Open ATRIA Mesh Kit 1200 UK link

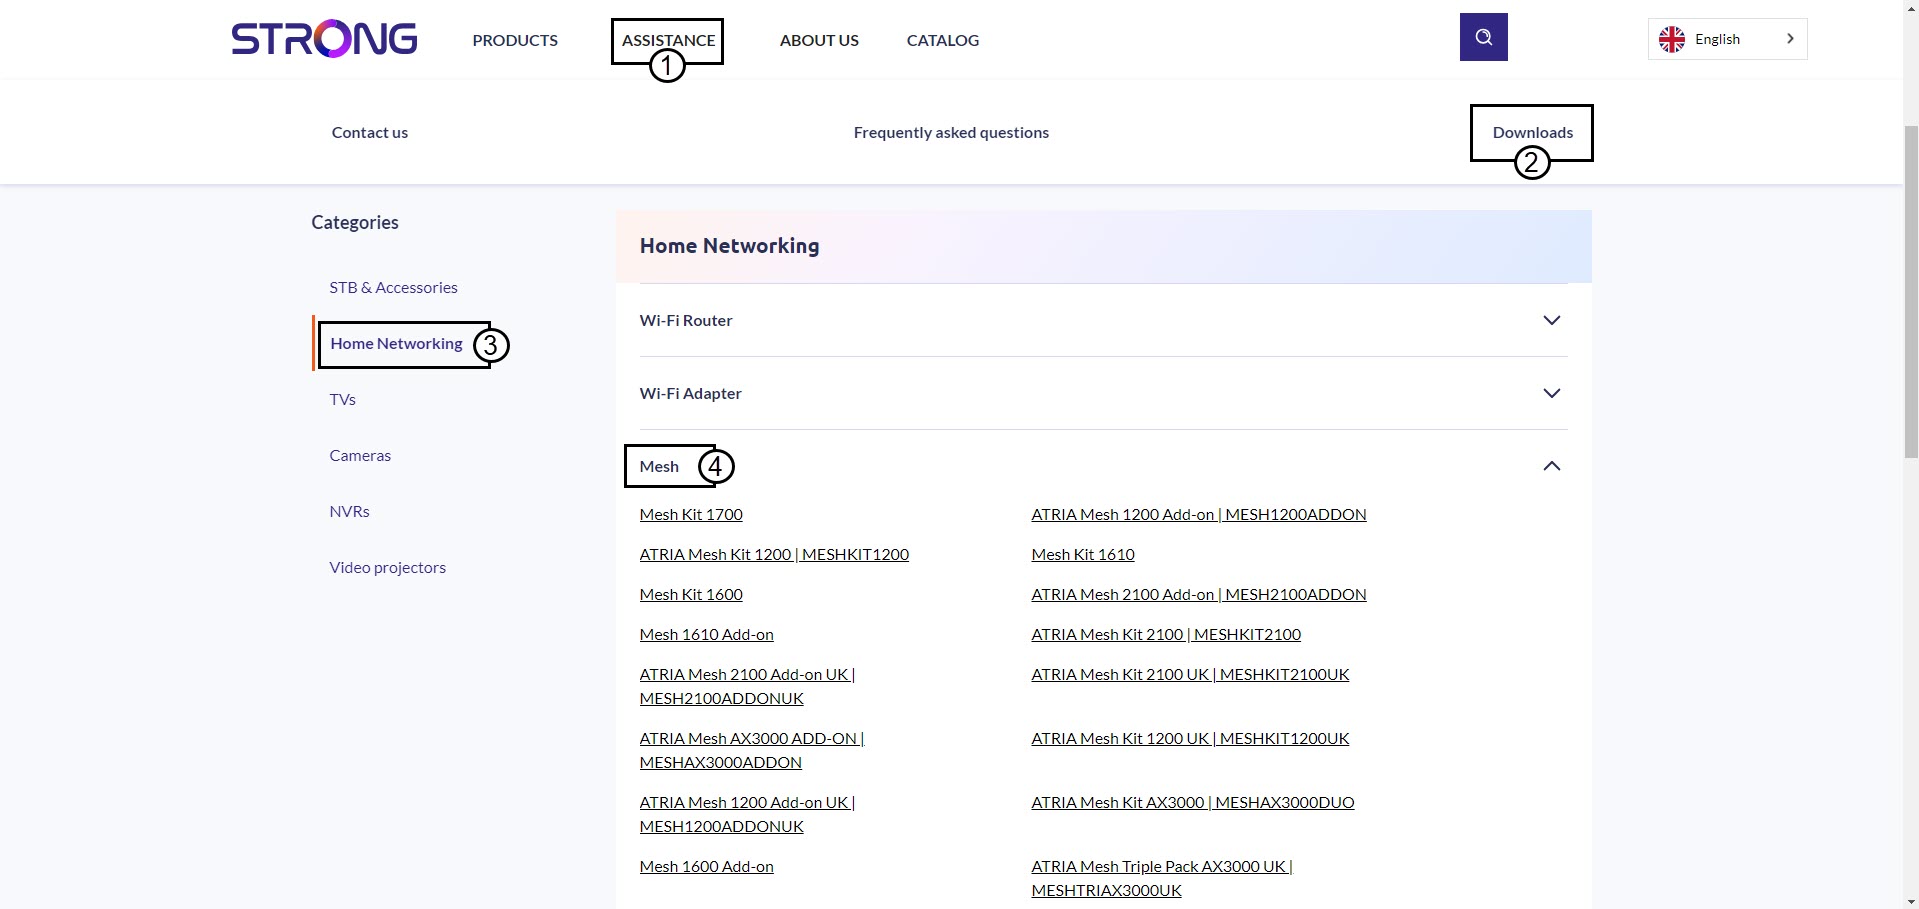(x=1190, y=738)
